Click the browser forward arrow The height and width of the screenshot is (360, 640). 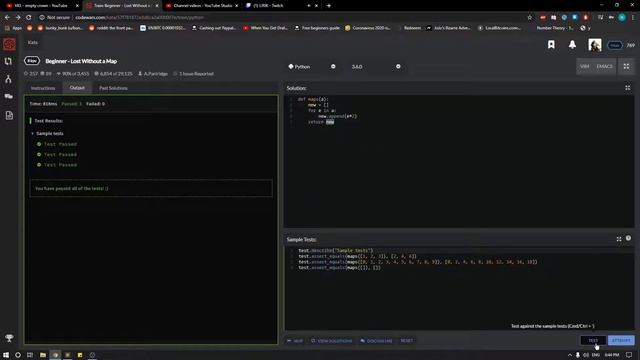pyautogui.click(x=18, y=18)
